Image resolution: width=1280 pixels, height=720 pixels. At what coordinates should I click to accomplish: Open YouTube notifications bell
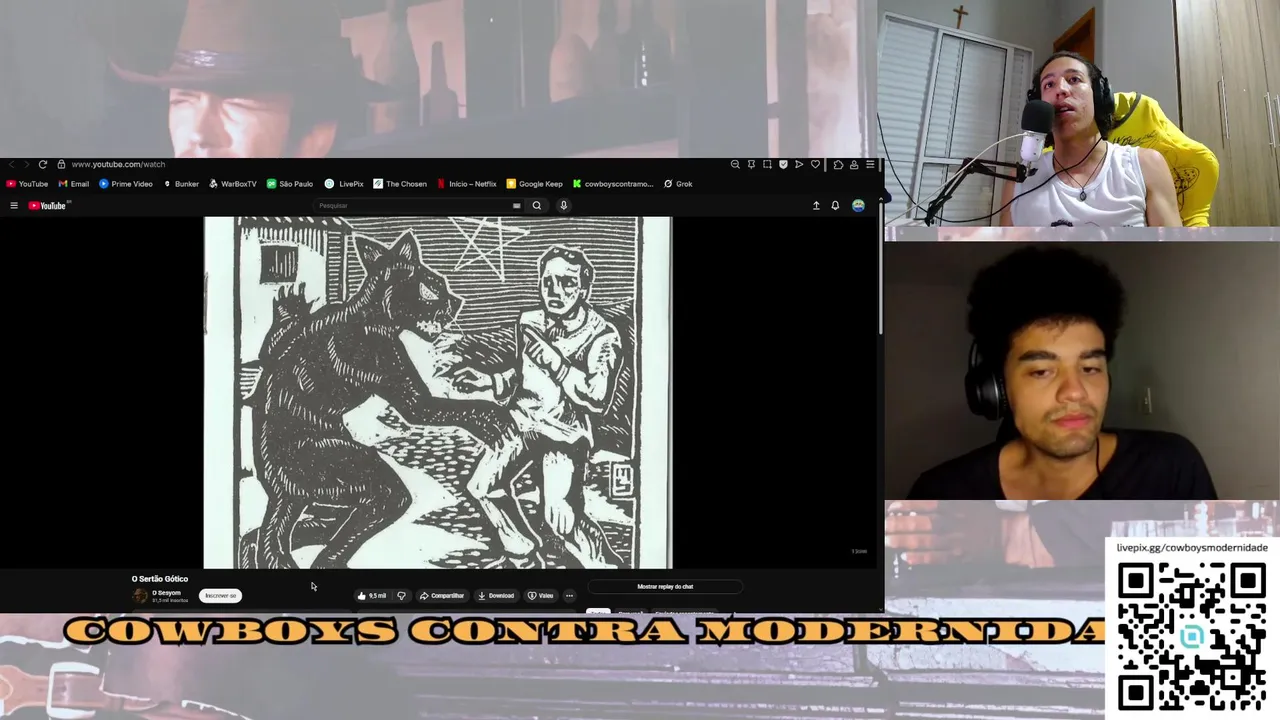835,206
